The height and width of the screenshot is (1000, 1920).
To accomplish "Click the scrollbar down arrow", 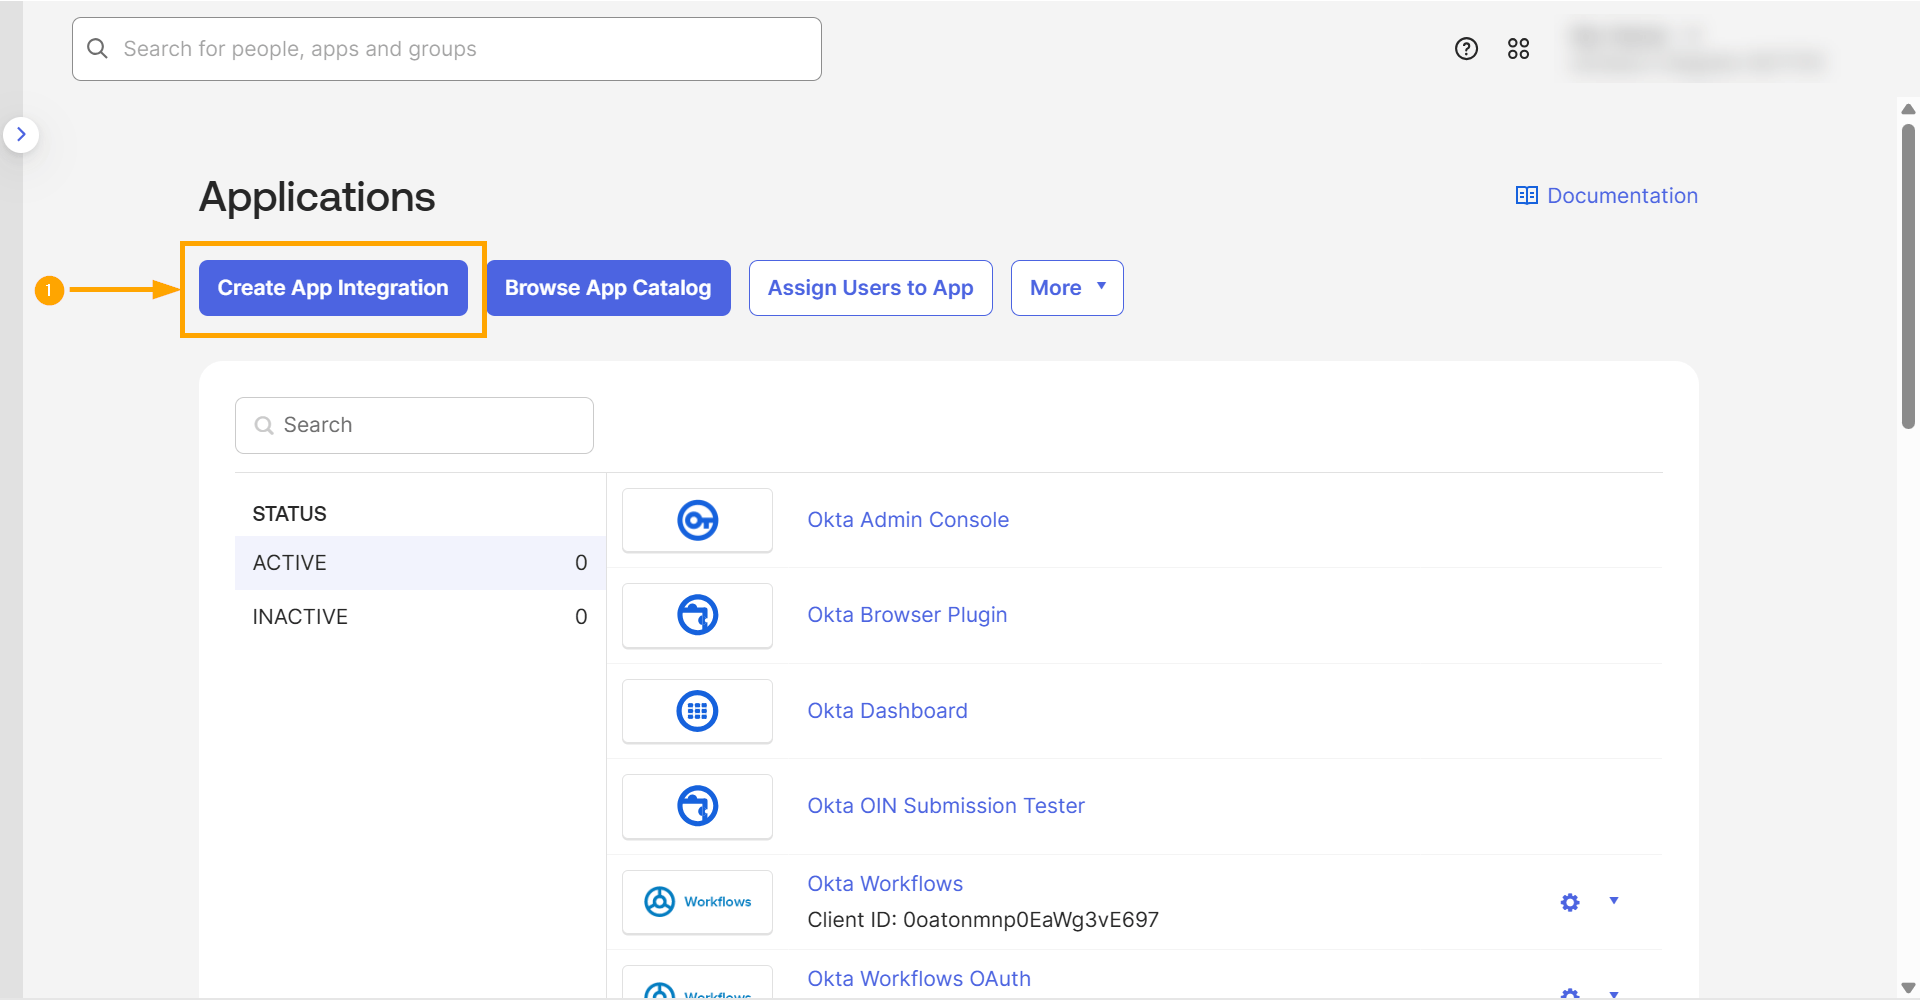I will pyautogui.click(x=1908, y=988).
